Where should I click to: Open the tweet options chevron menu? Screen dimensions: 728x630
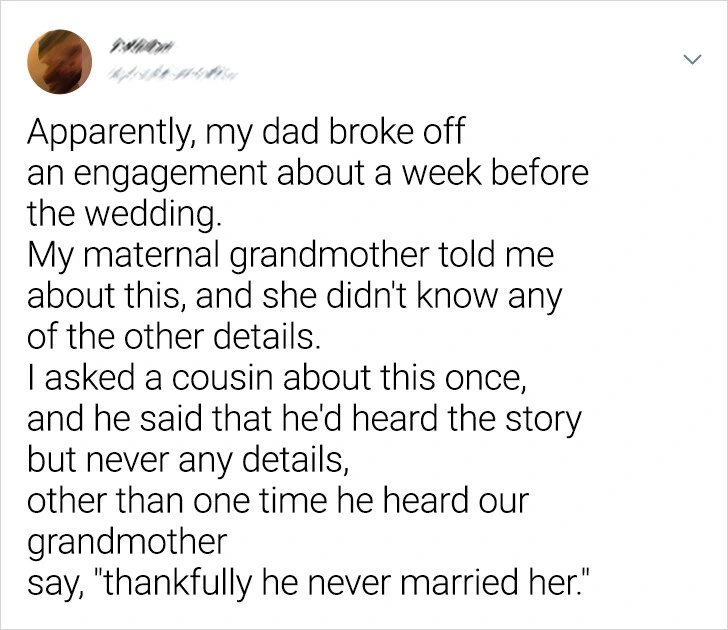click(x=691, y=61)
